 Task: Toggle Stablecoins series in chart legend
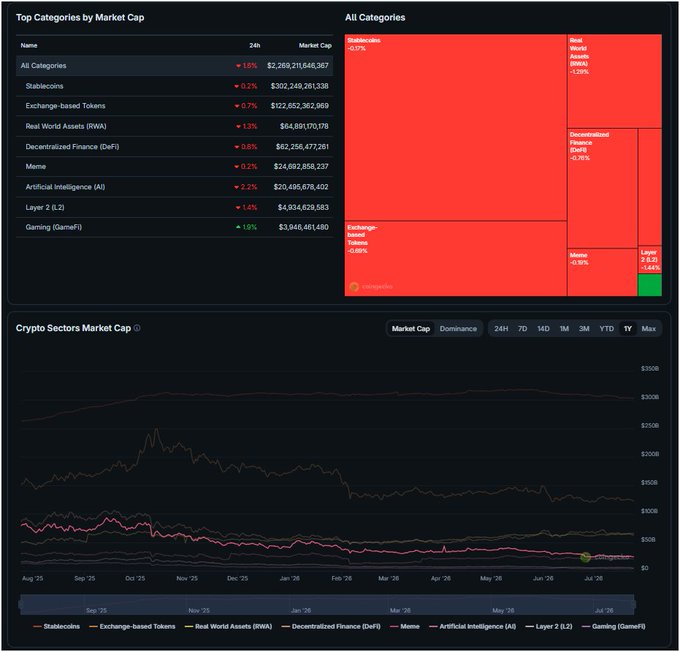56,626
